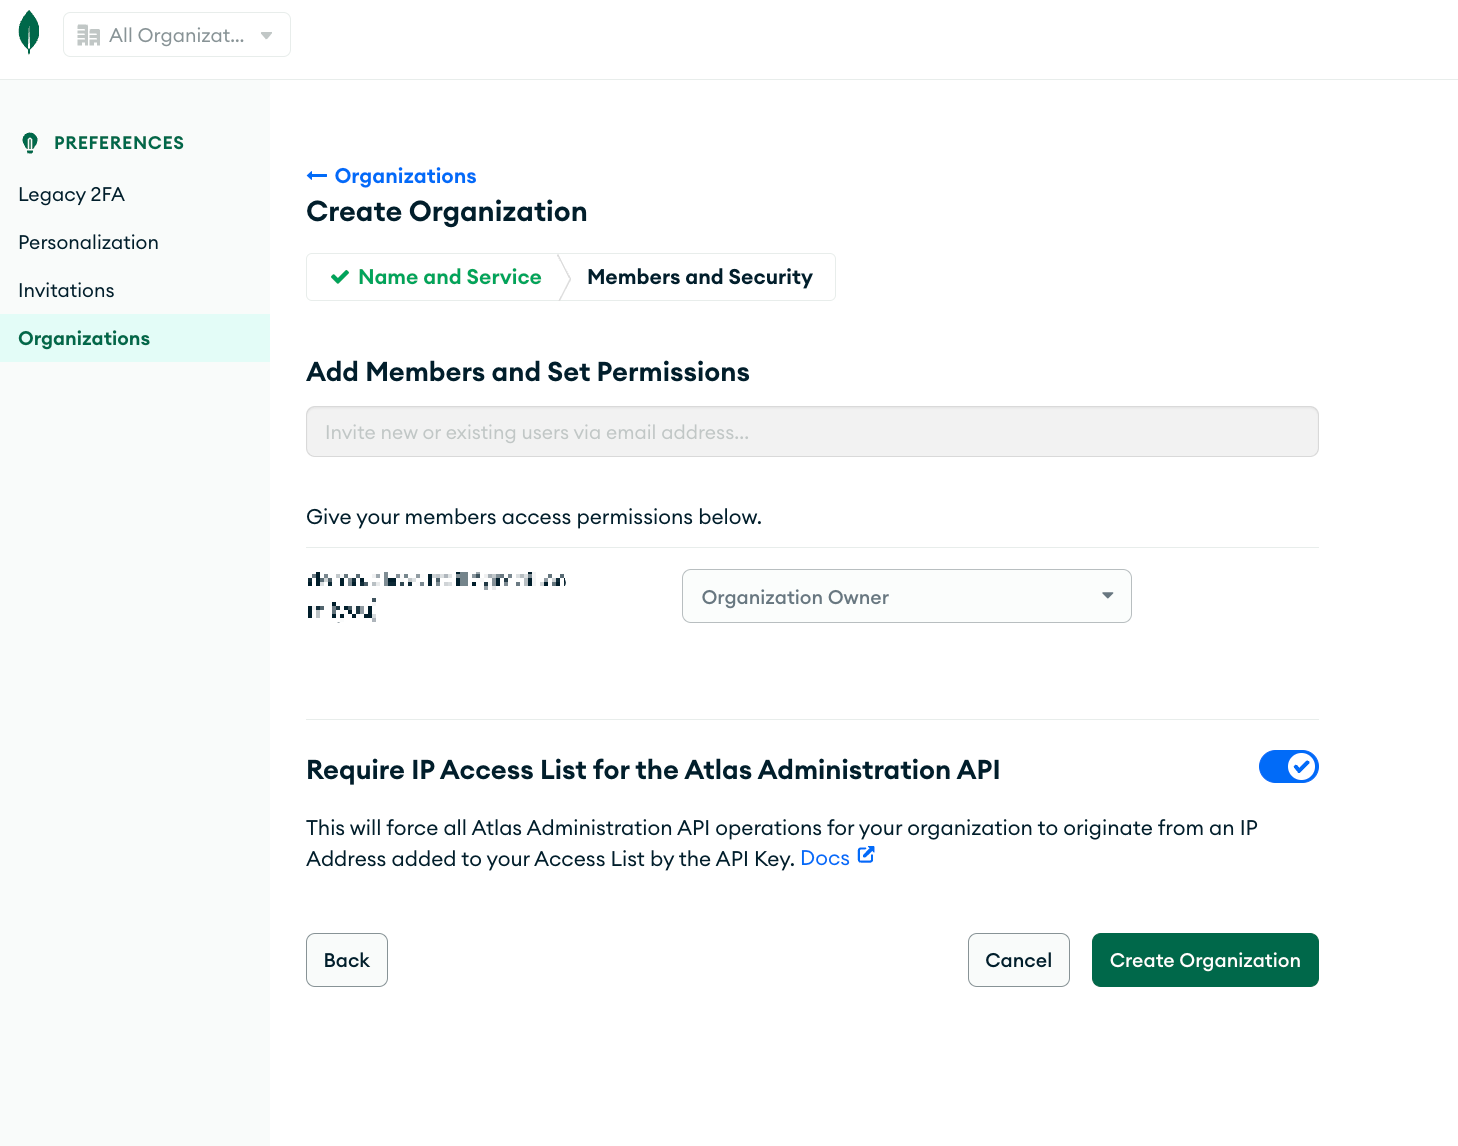Select Organizations in the sidebar
1458x1146 pixels.
click(135, 338)
